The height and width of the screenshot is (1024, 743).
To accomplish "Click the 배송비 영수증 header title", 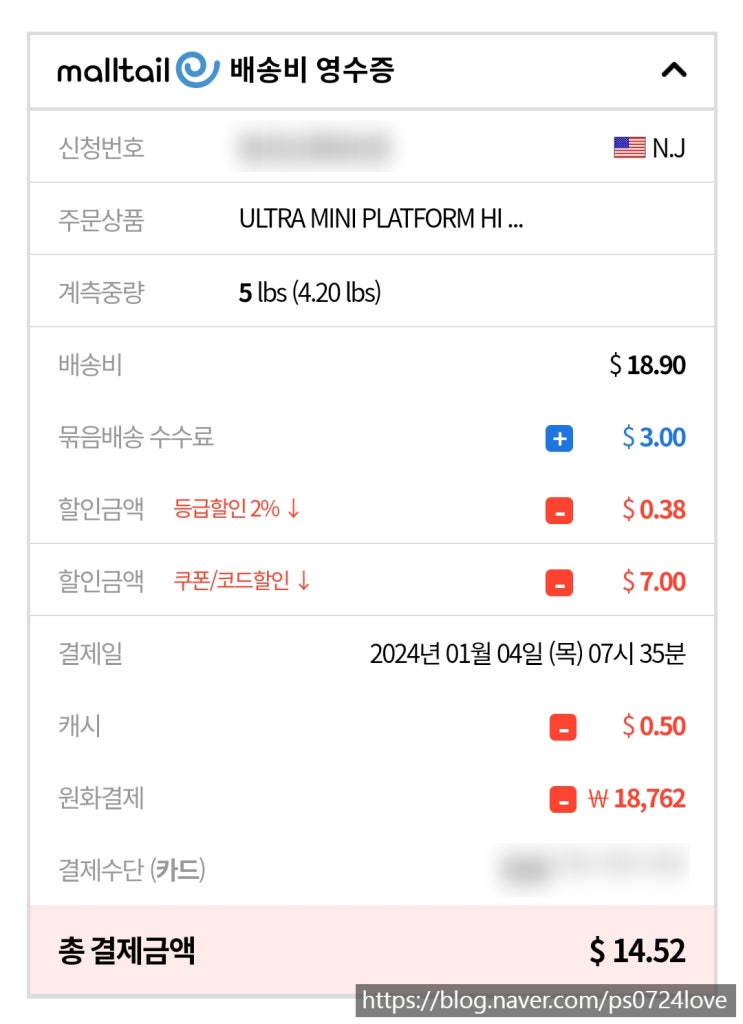I will pos(311,70).
